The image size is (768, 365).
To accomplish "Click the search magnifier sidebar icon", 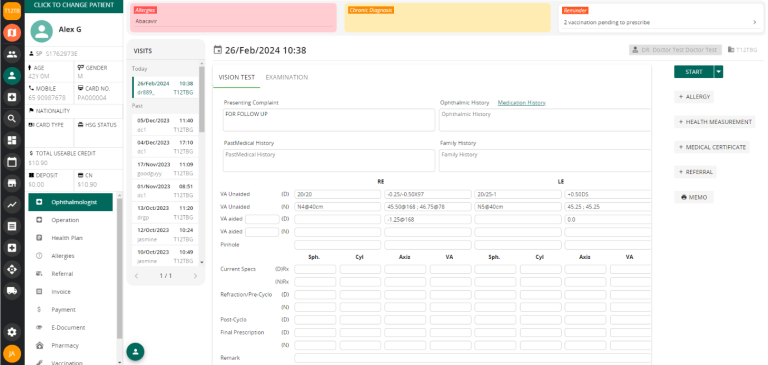I will [12, 118].
